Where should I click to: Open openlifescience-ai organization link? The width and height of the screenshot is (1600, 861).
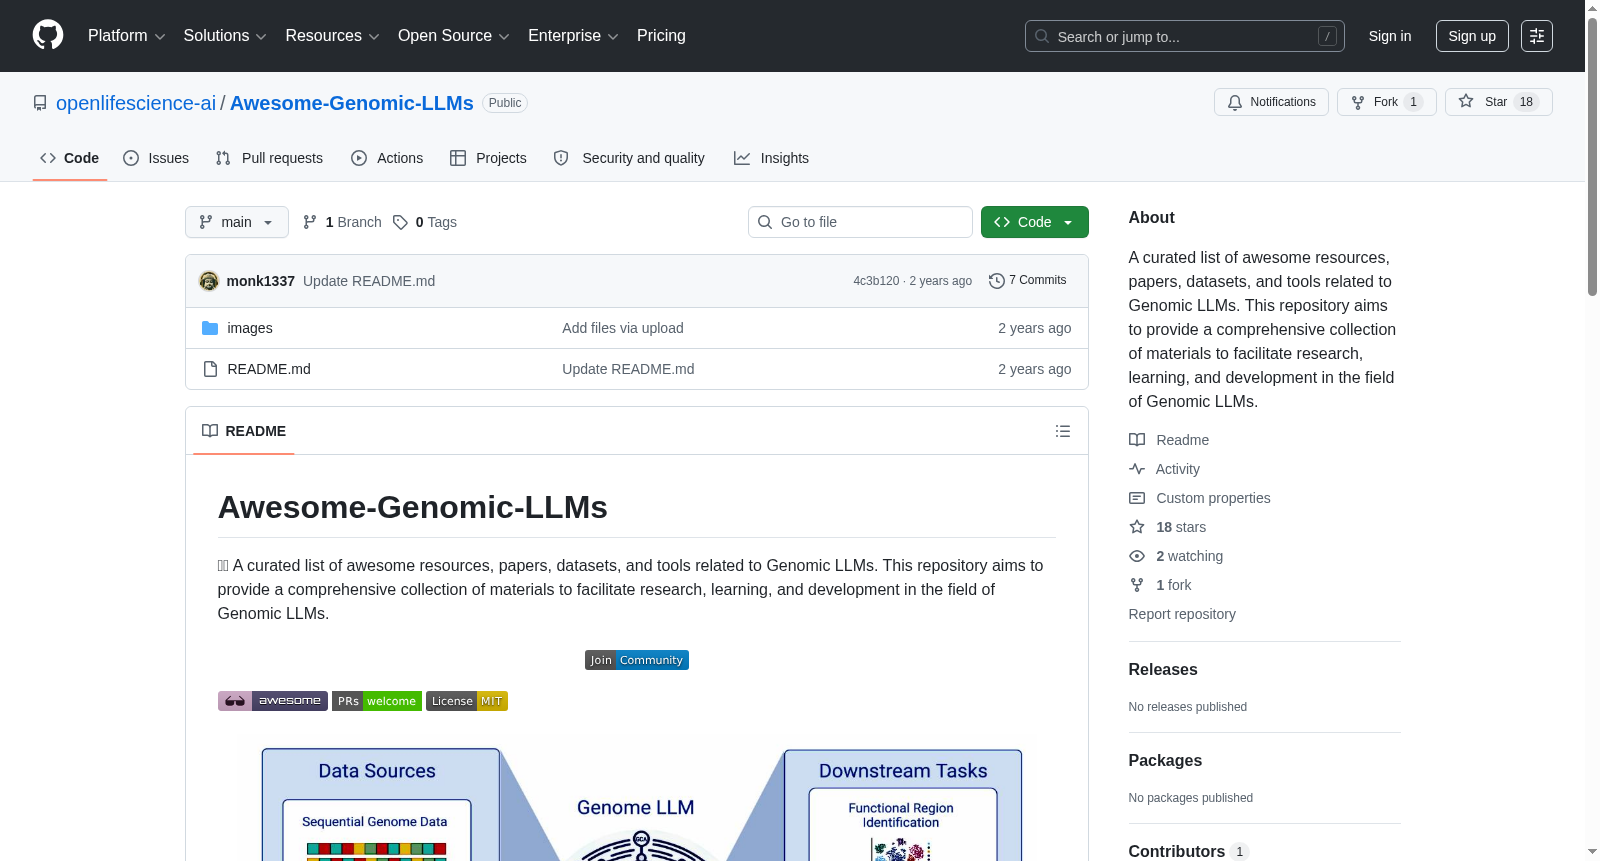pos(136,103)
